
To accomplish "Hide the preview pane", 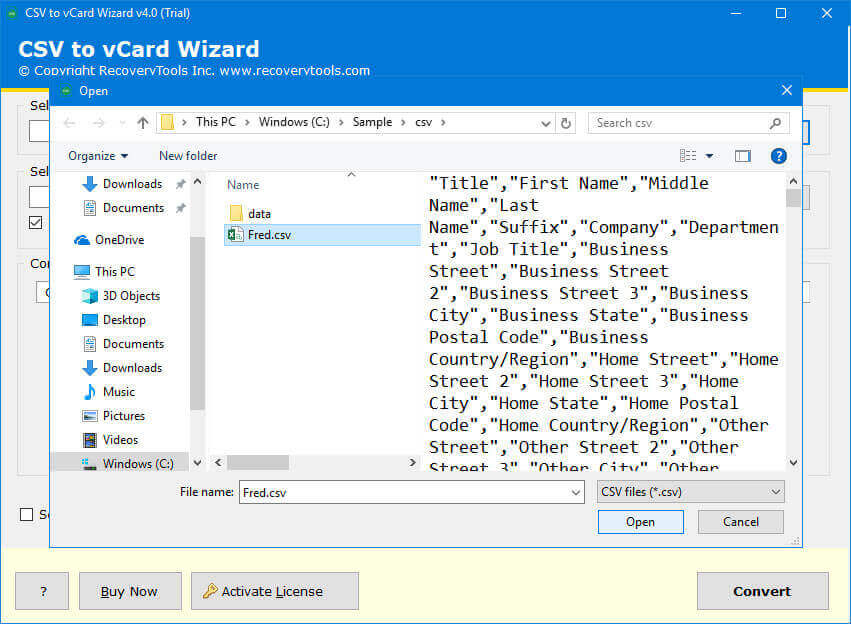I will 742,156.
